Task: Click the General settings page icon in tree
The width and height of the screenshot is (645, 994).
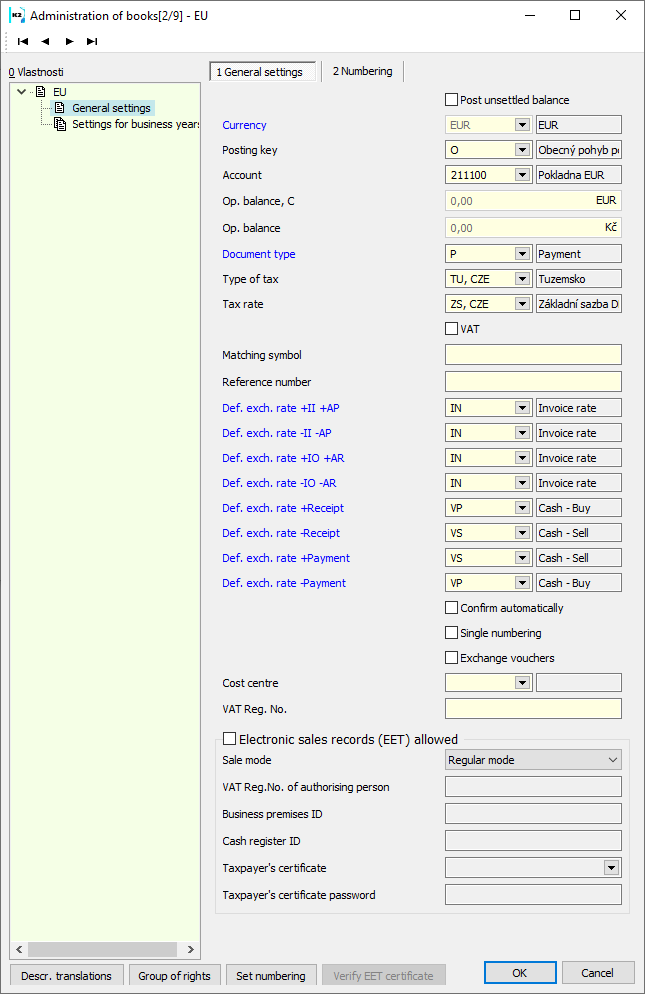Action: click(60, 108)
